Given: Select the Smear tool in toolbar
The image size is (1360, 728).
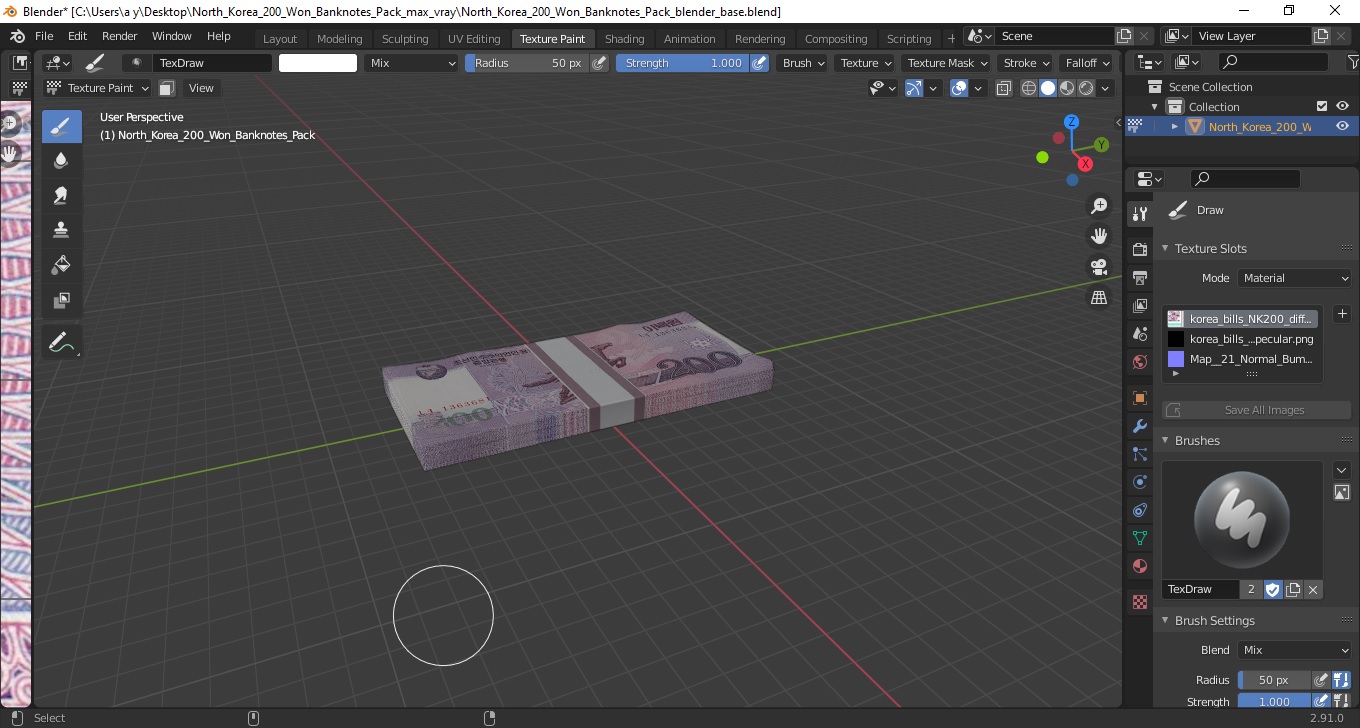Looking at the screenshot, I should [x=61, y=195].
